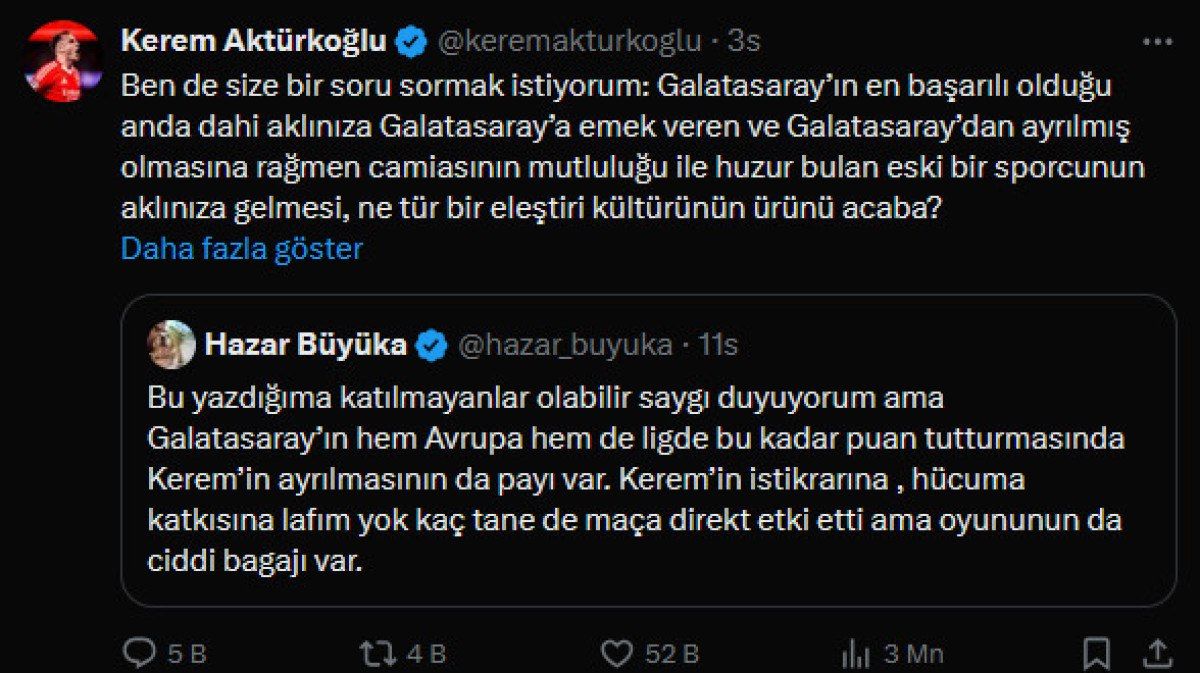Like the tweet with heart icon

coord(617,653)
